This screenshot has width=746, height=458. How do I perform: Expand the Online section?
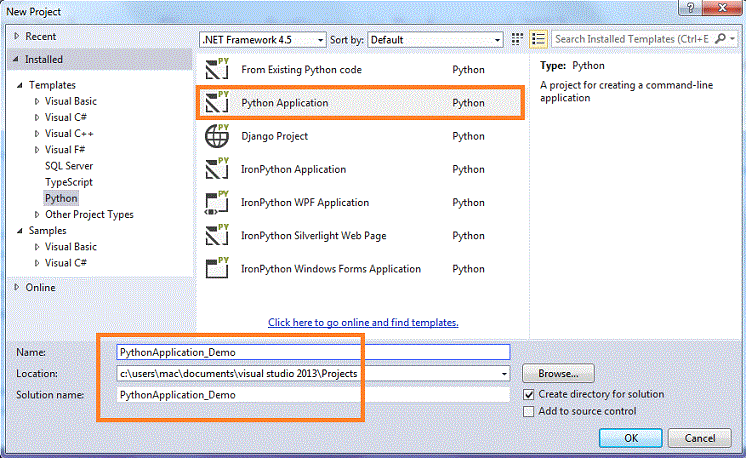pyautogui.click(x=17, y=287)
